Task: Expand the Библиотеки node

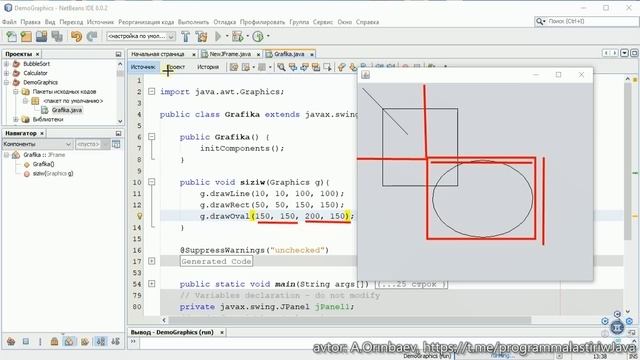Action: pyautogui.click(x=16, y=120)
